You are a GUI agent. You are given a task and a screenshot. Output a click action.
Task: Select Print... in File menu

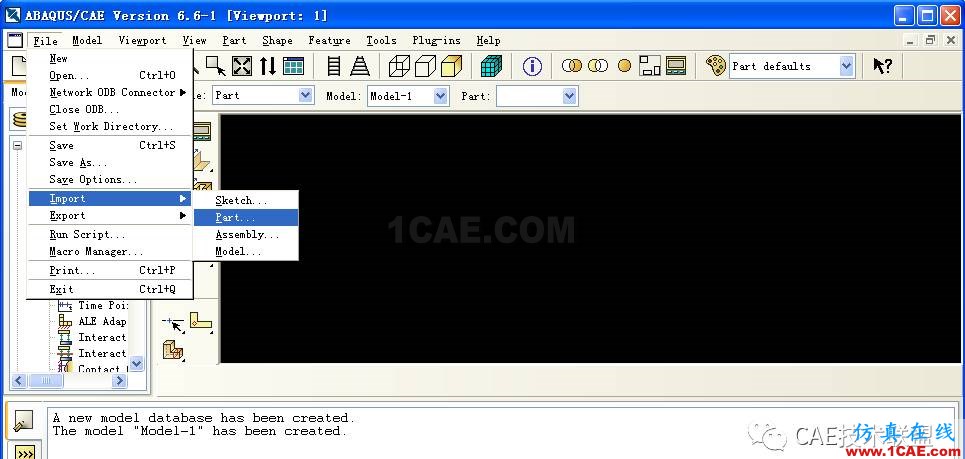111,270
